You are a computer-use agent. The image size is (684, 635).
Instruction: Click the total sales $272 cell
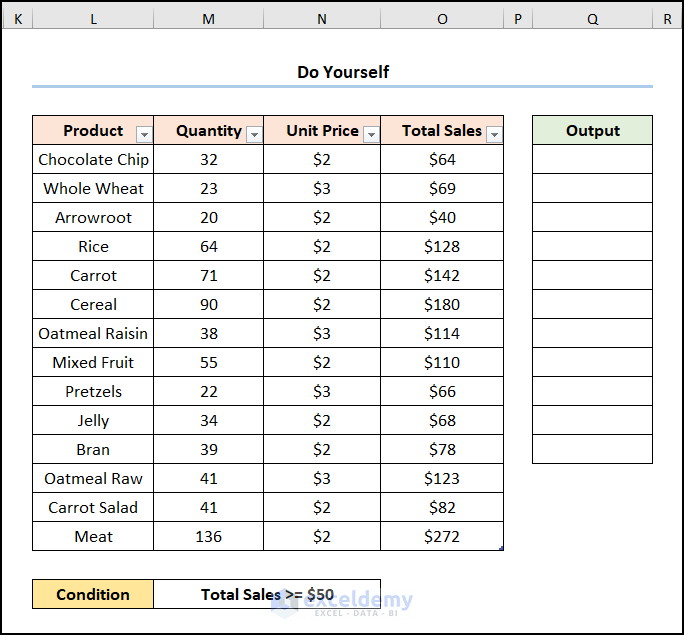point(442,536)
